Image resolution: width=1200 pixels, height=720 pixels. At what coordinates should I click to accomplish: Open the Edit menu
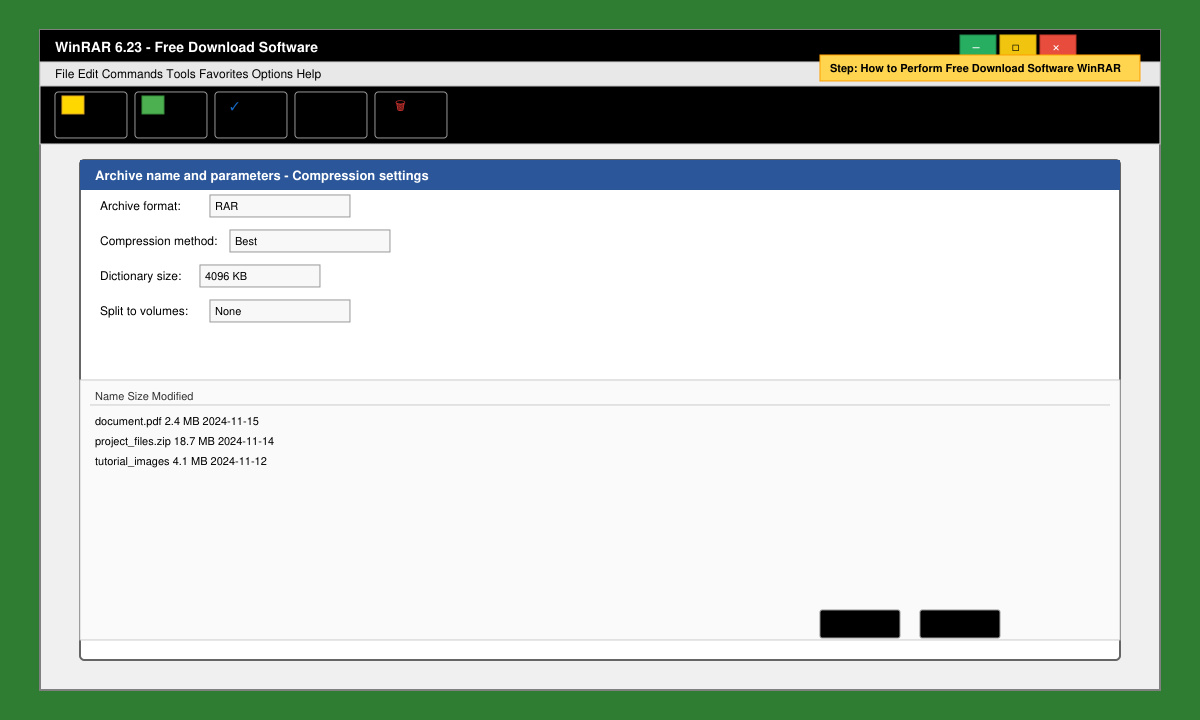[88, 74]
